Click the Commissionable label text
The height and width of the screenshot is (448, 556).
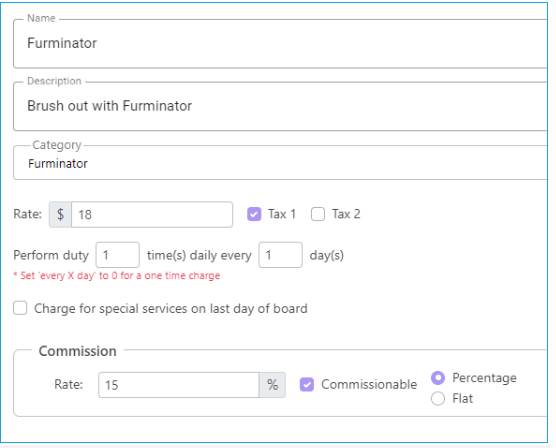click(x=369, y=385)
